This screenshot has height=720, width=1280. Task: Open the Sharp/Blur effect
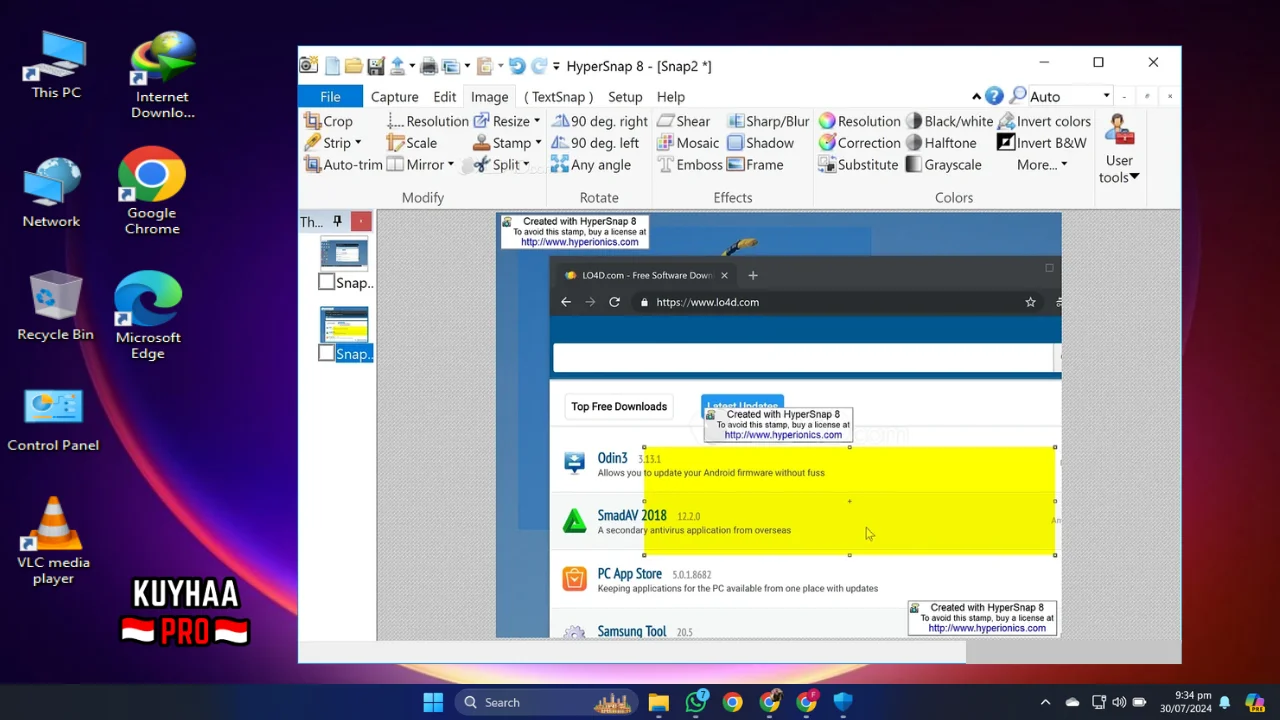[x=768, y=121]
